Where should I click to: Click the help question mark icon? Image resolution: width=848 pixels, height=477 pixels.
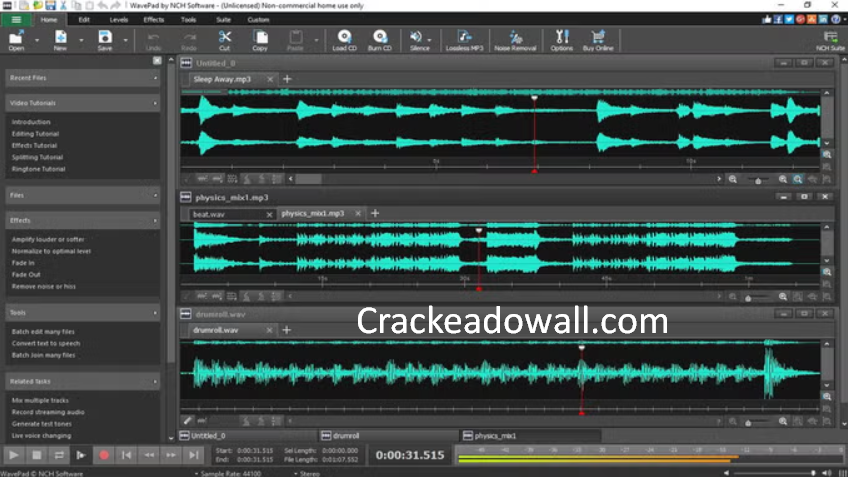pos(836,19)
